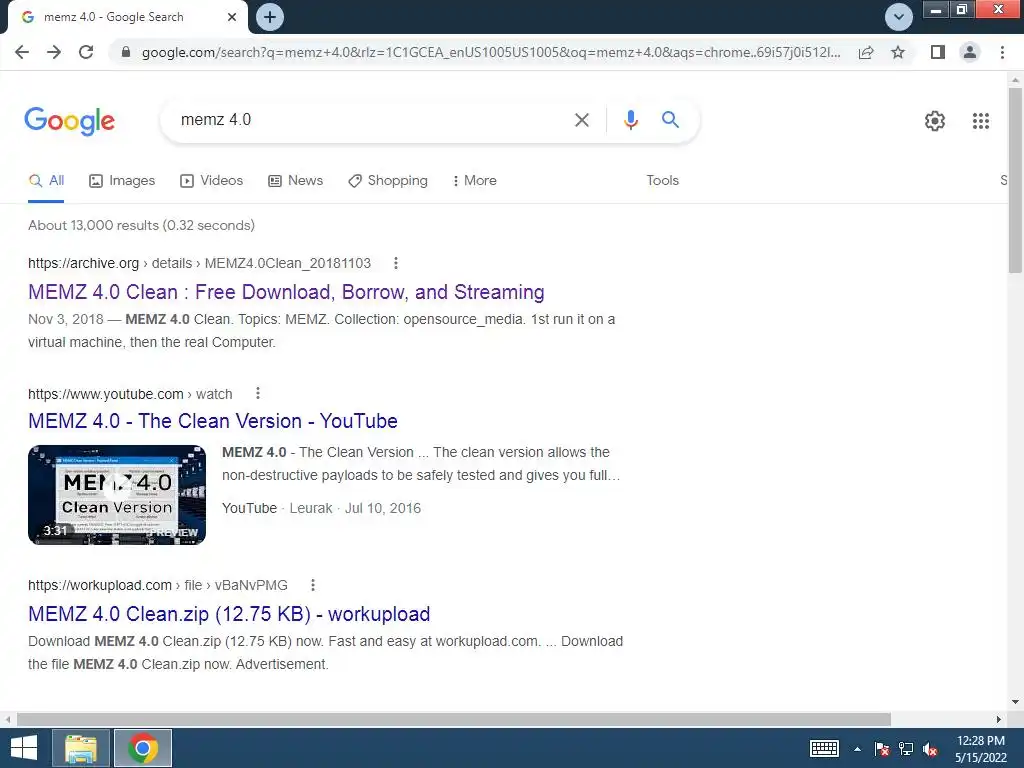Click the https://workupload.com breadcrumb text

pos(100,585)
